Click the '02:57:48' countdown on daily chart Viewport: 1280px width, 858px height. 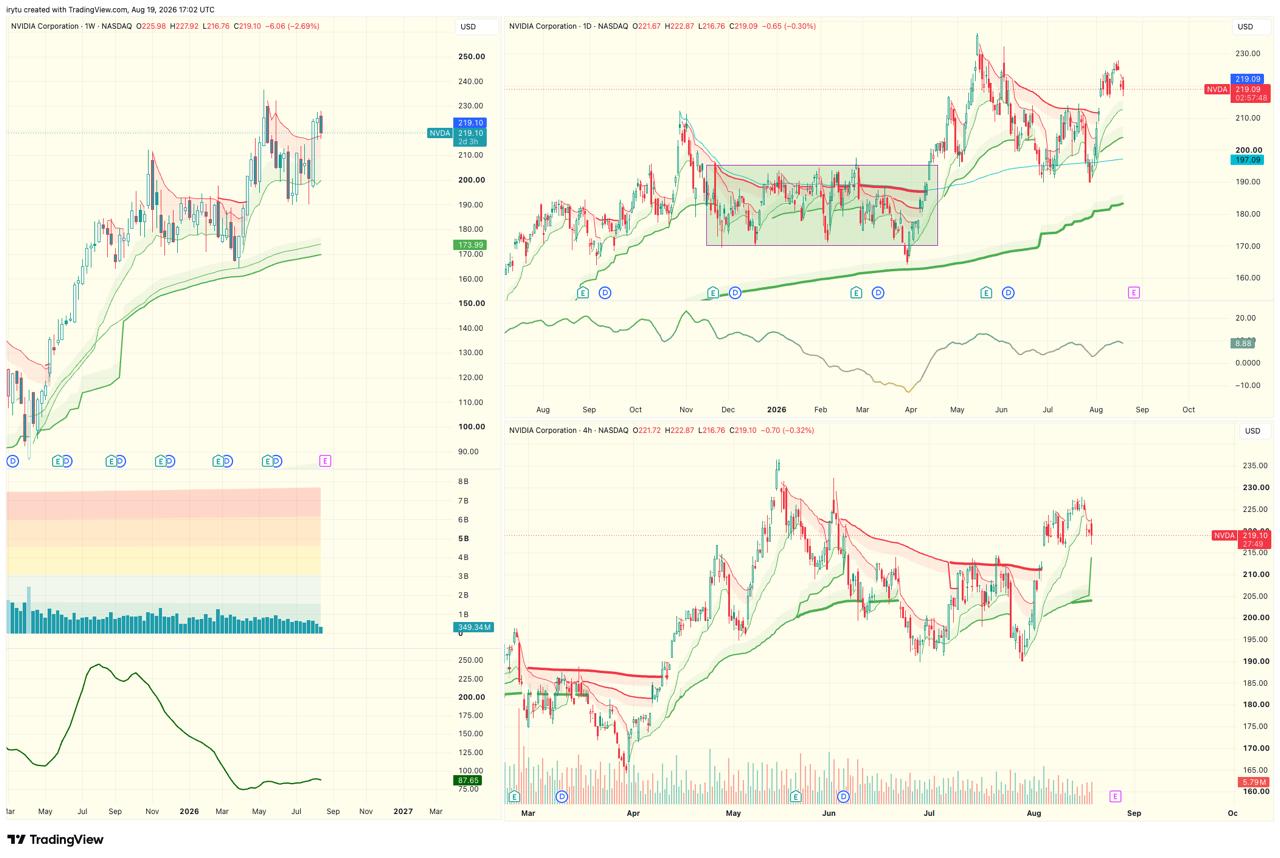tap(1251, 98)
